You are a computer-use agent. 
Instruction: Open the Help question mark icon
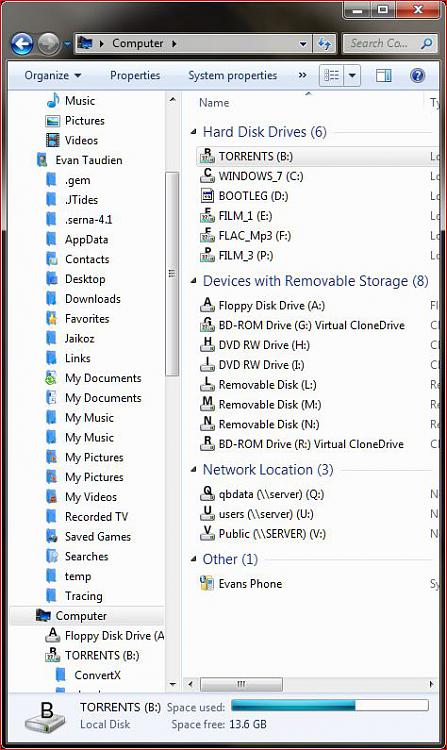pos(417,75)
